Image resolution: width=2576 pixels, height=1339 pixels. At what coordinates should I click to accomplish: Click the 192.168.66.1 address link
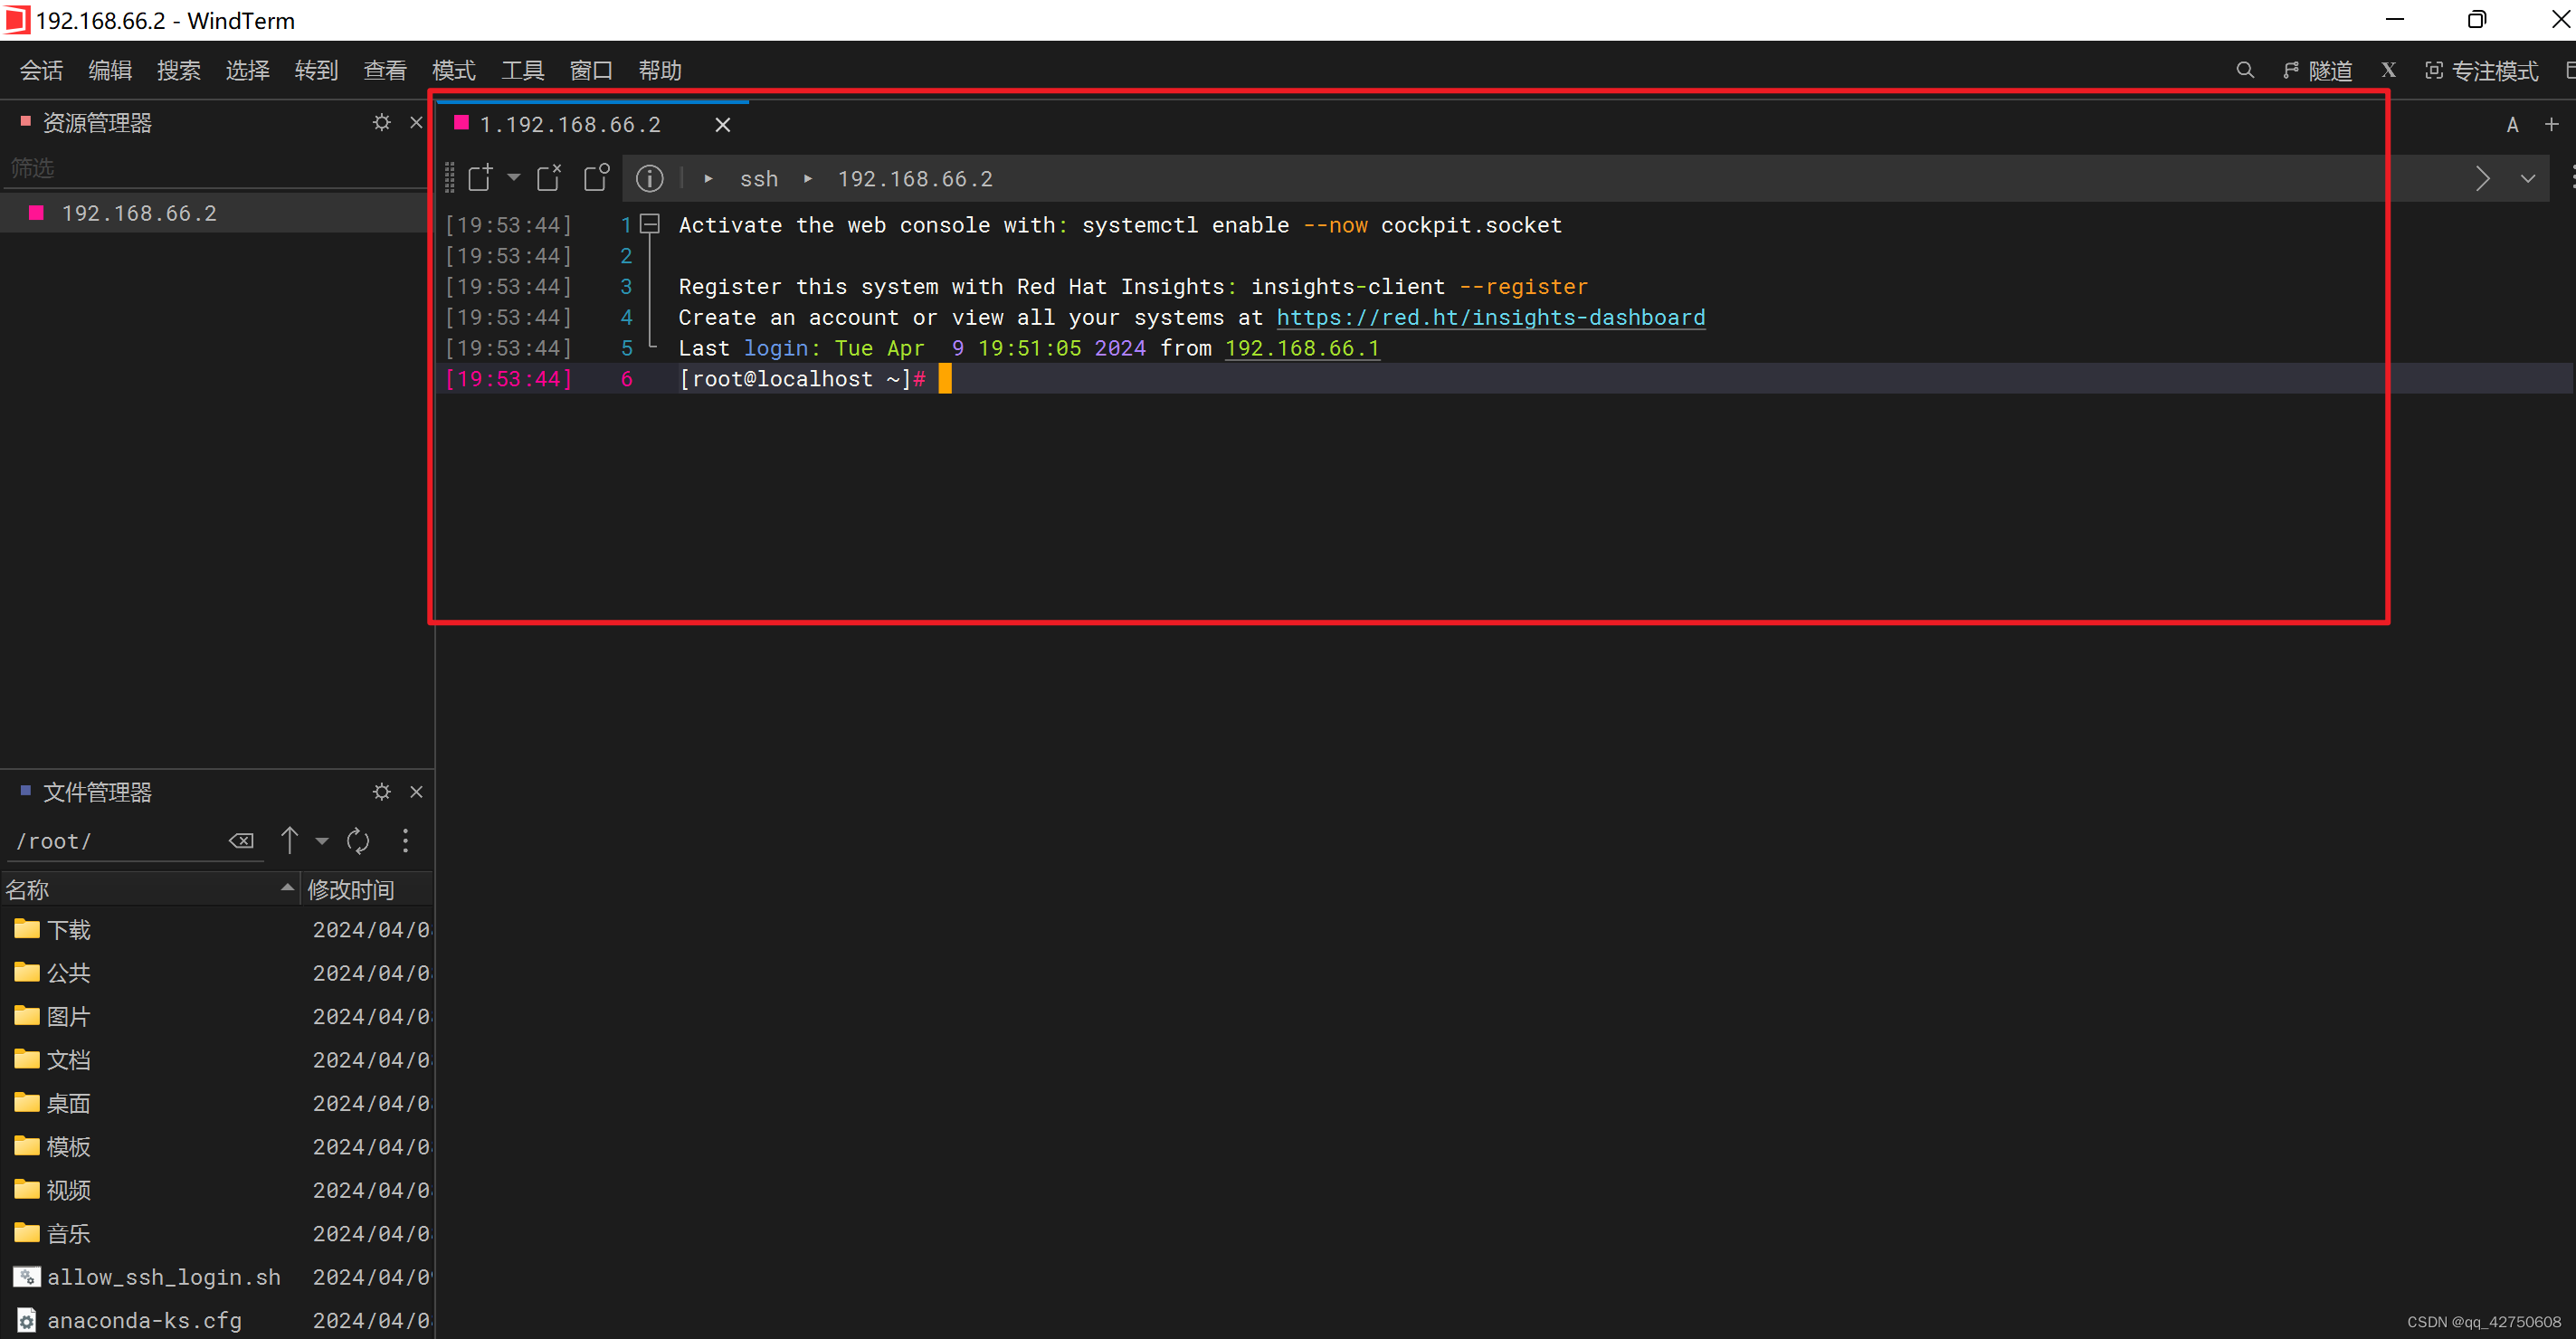pyautogui.click(x=1302, y=348)
